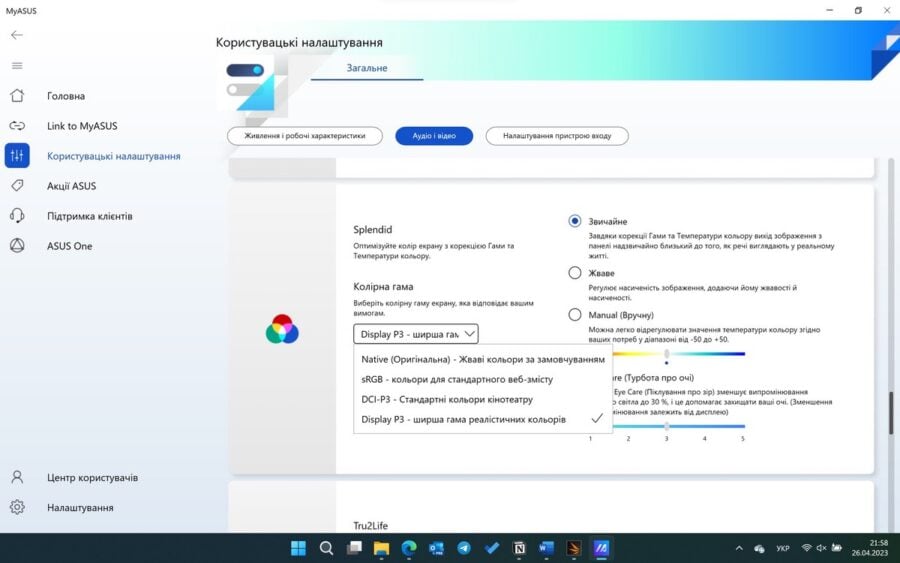The image size is (900, 563).
Task: Open Підтримка клієнтів support page
Action: pyautogui.click(x=90, y=216)
